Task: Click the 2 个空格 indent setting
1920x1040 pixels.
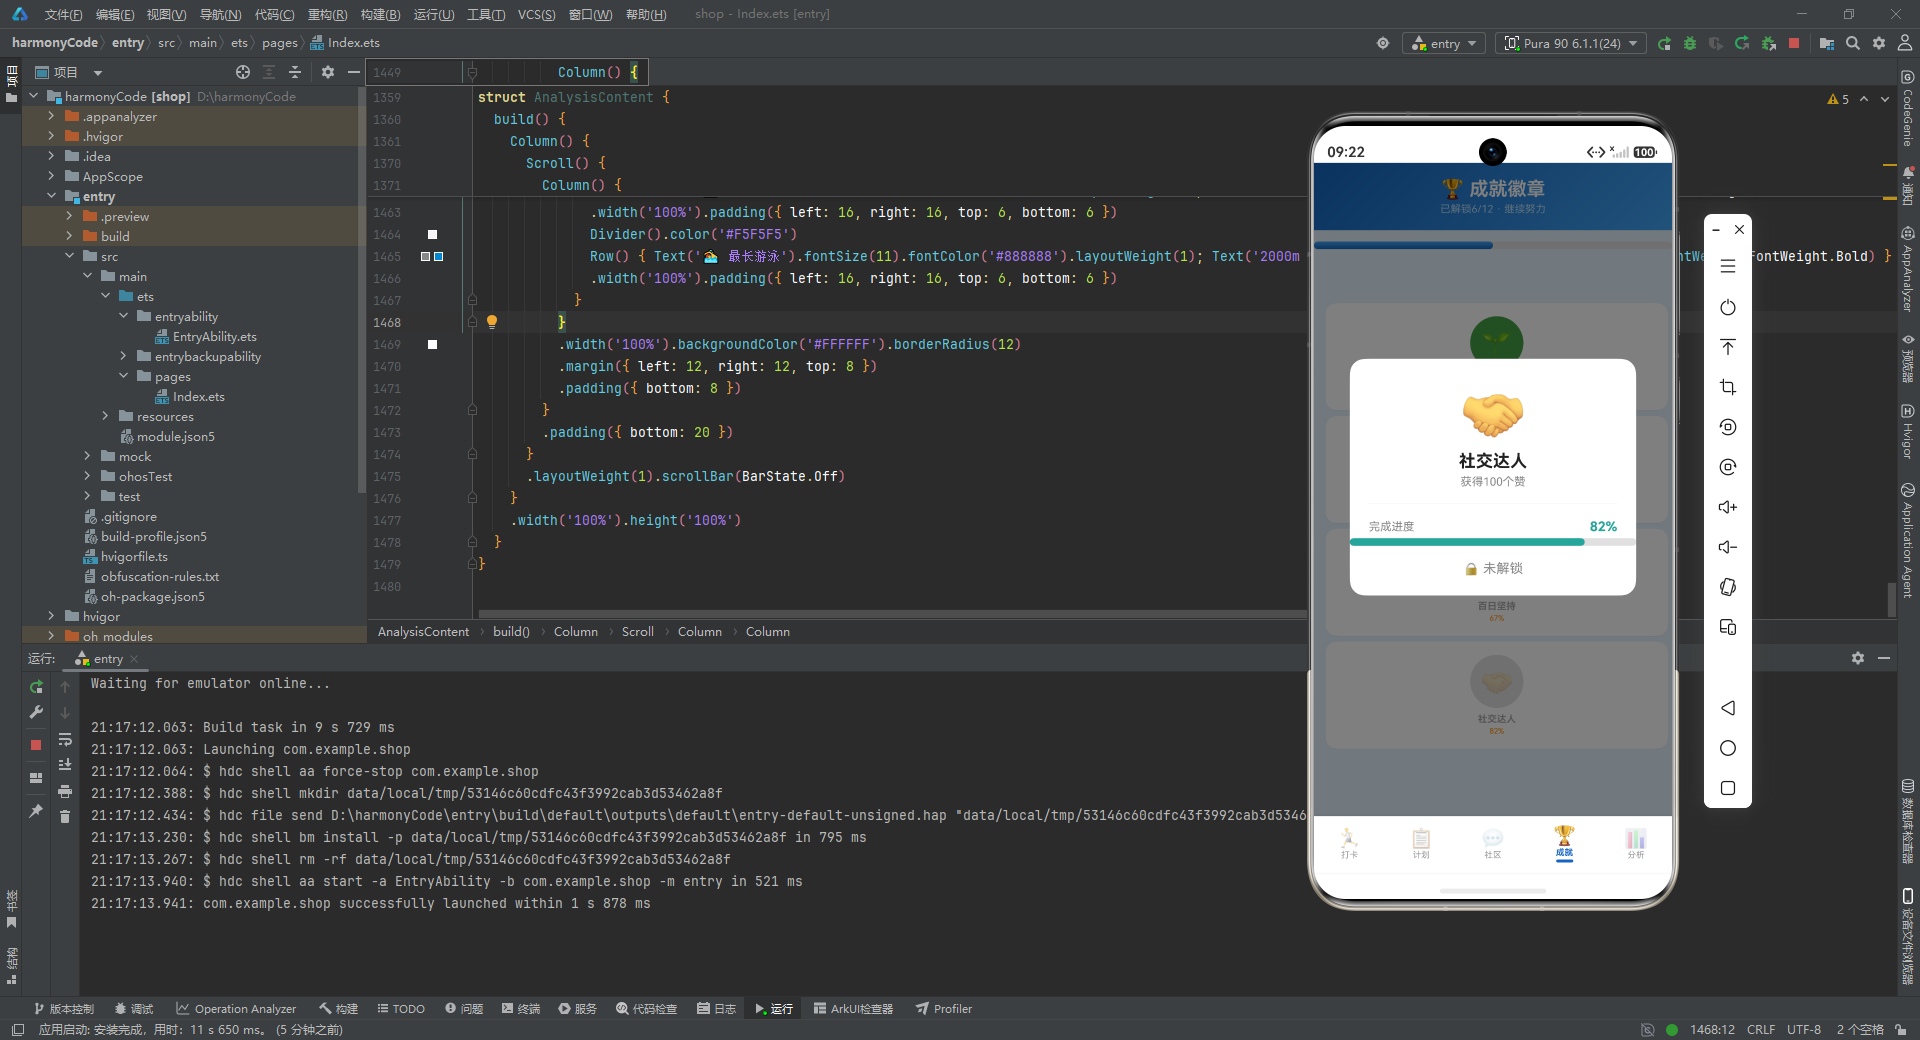Action: click(1860, 1029)
